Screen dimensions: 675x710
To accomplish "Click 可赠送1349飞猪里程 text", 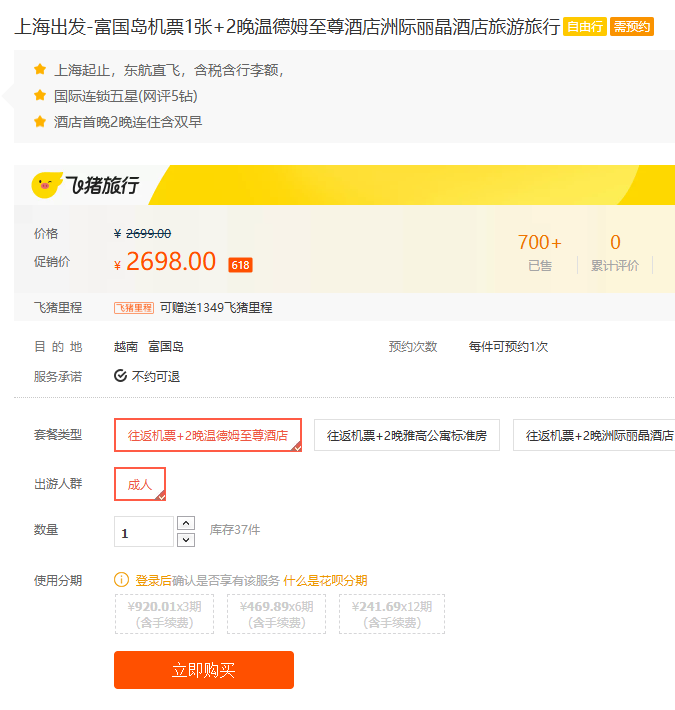I will pyautogui.click(x=216, y=308).
